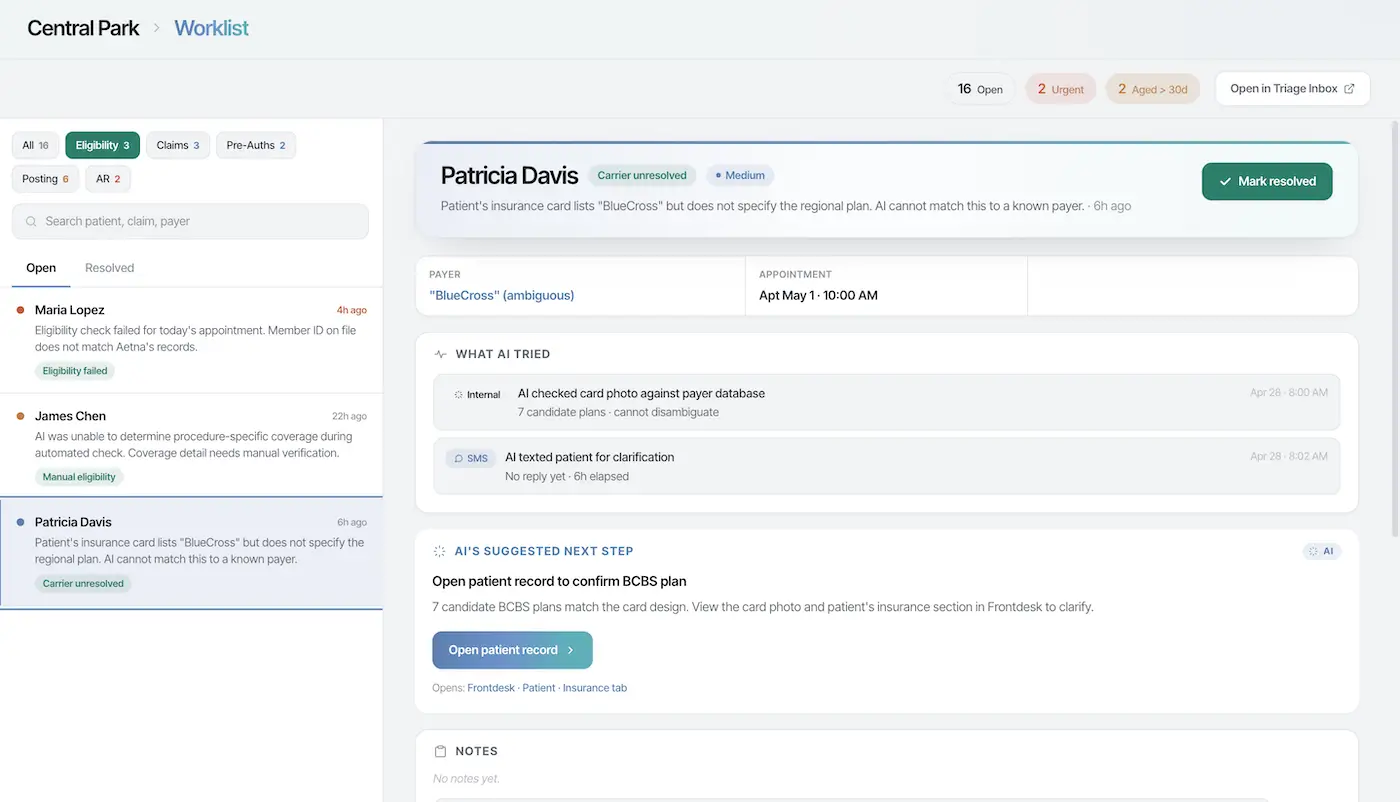Open the Patient link under Opens
This screenshot has height=802, width=1400.
[x=539, y=688]
